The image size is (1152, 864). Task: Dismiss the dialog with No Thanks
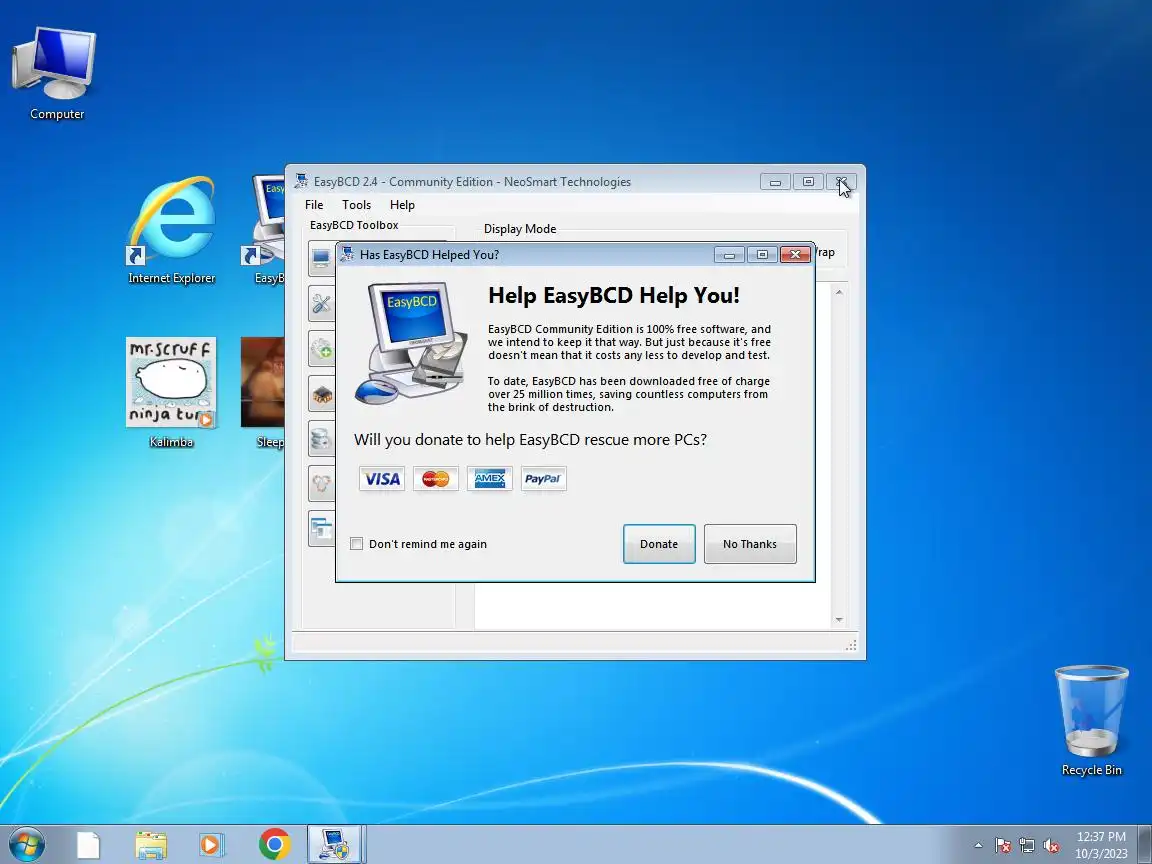pos(749,544)
